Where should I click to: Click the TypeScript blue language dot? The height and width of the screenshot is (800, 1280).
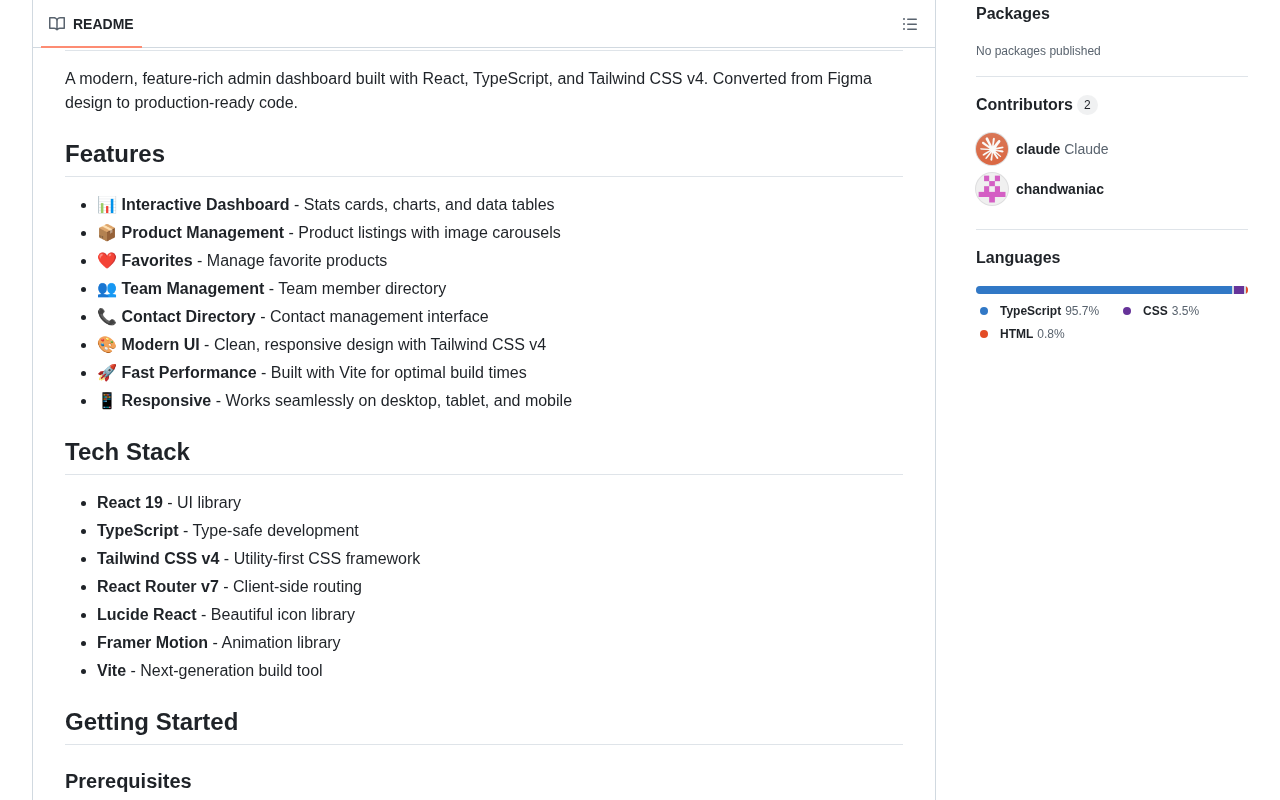point(984,311)
